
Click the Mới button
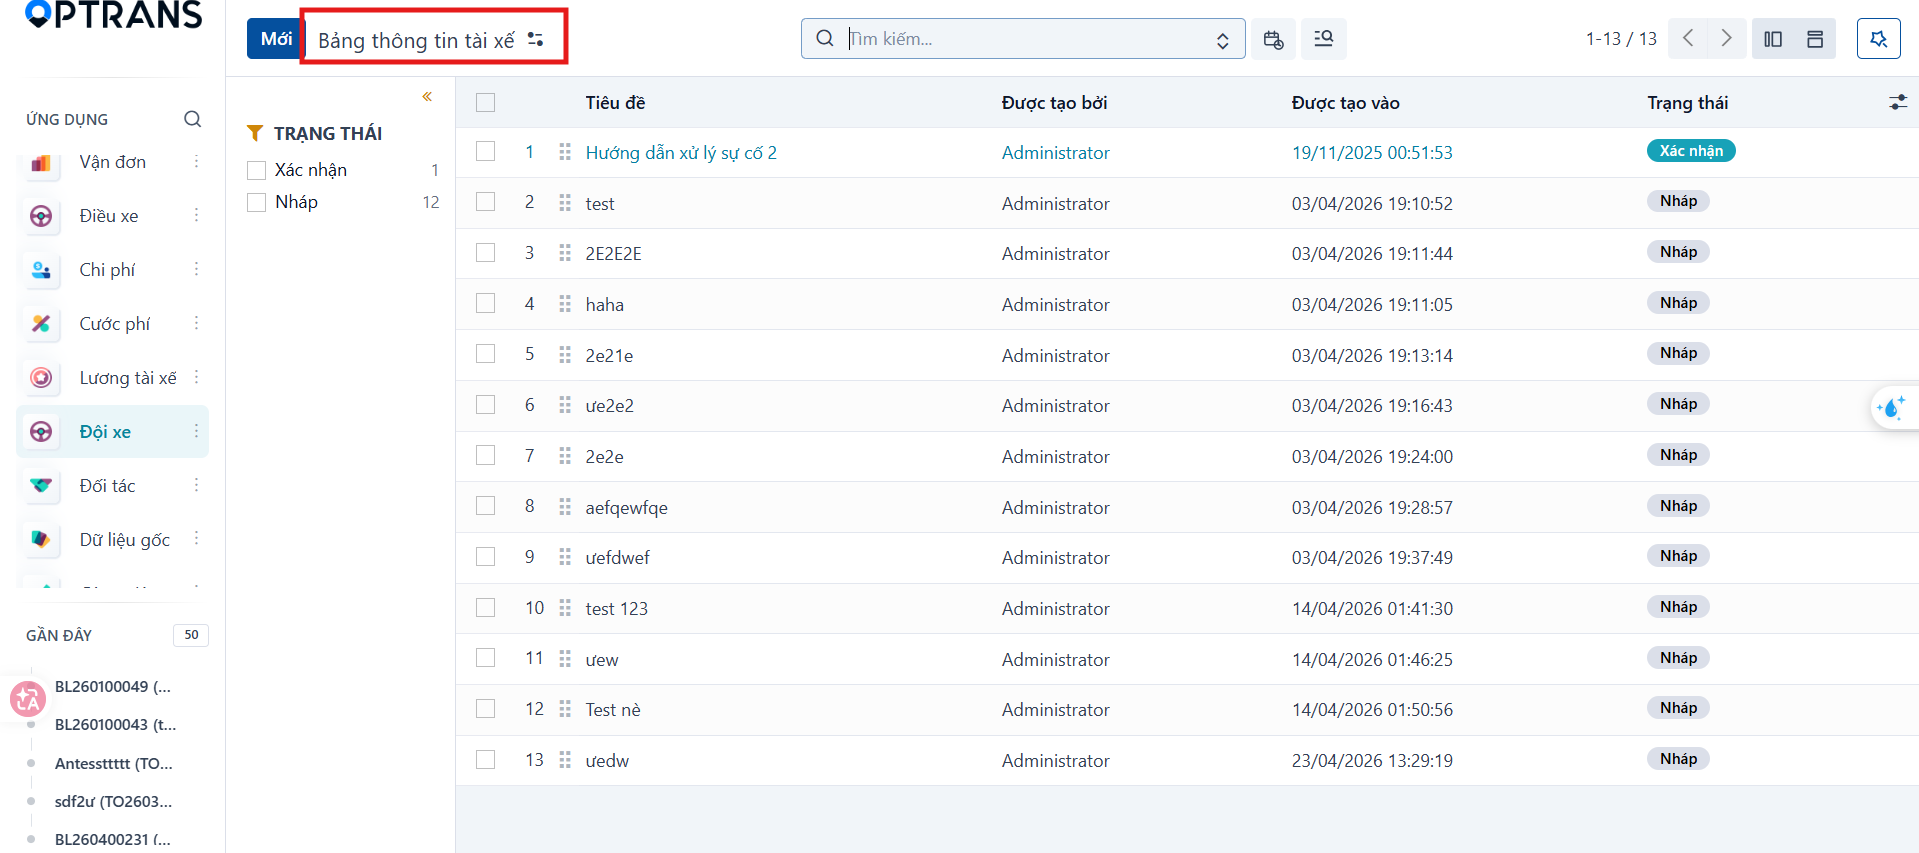point(275,39)
